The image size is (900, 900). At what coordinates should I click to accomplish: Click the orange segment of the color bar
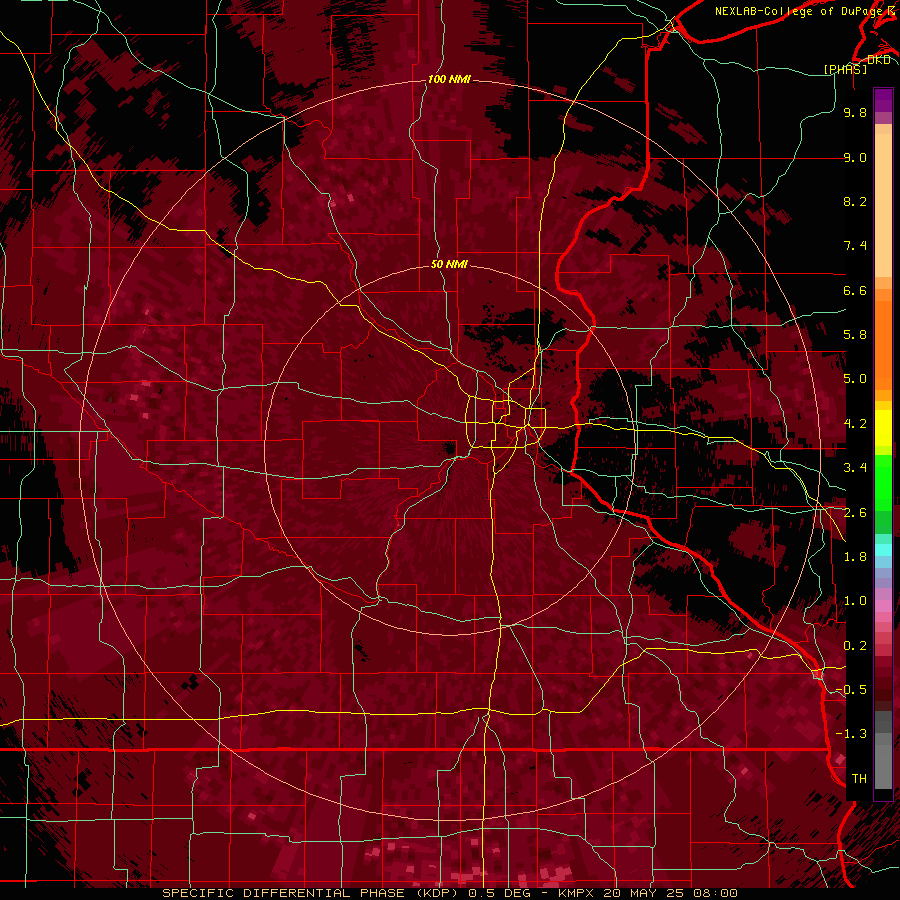pyautogui.click(x=883, y=344)
